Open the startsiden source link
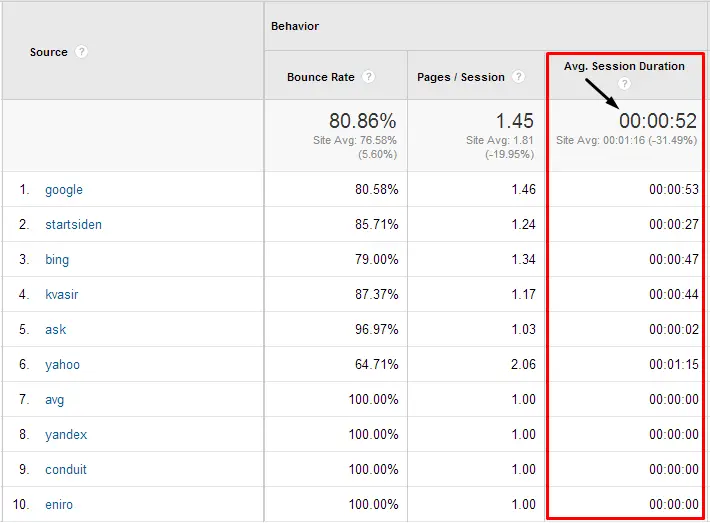This screenshot has width=710, height=523. coord(73,225)
